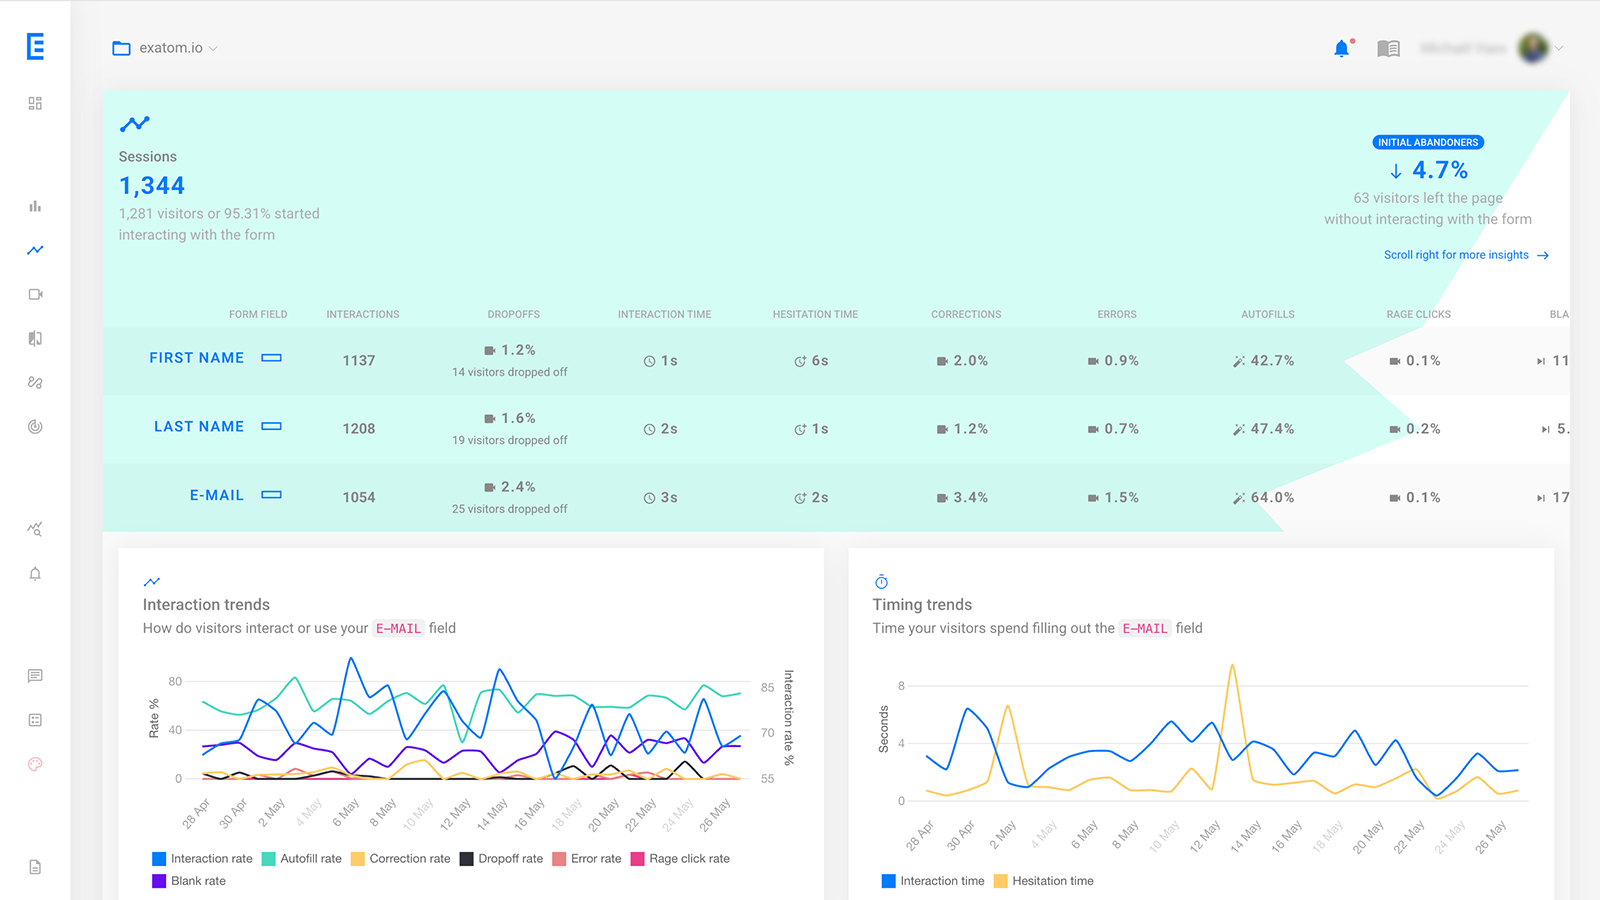Expand the user account menu chevron
The height and width of the screenshot is (900, 1600).
1558,47
